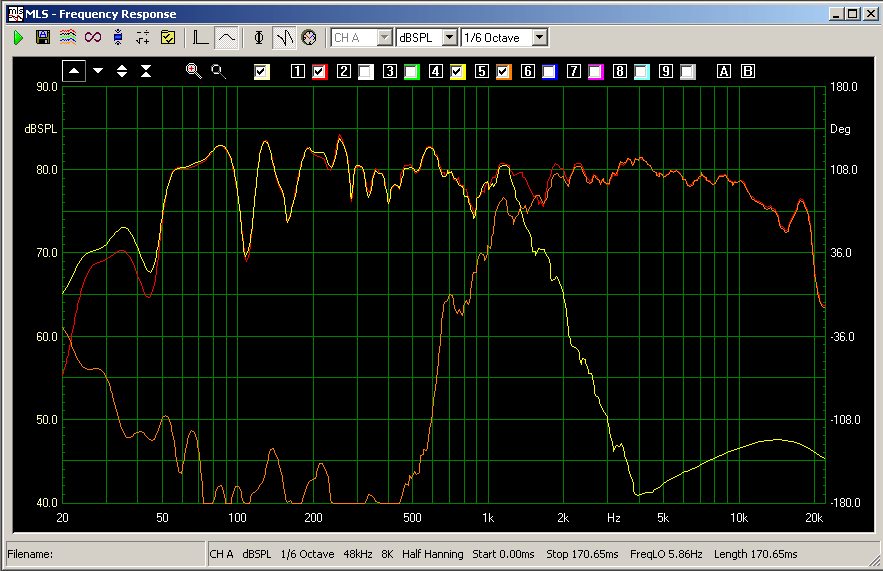Click the multicolored wavy lines toolbar icon
Viewport: 883px width, 571px height.
[68, 38]
